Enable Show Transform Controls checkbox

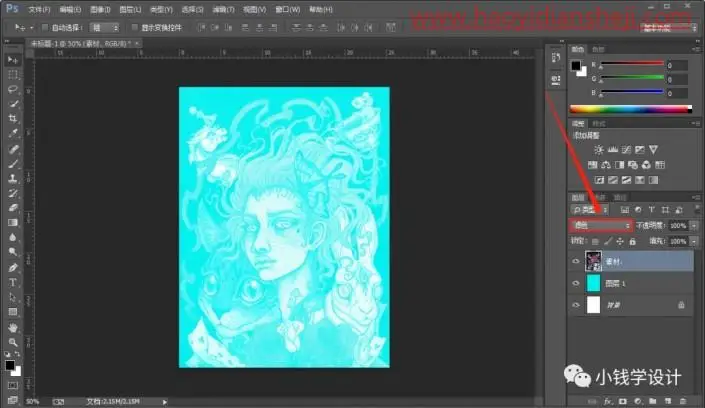[134, 27]
